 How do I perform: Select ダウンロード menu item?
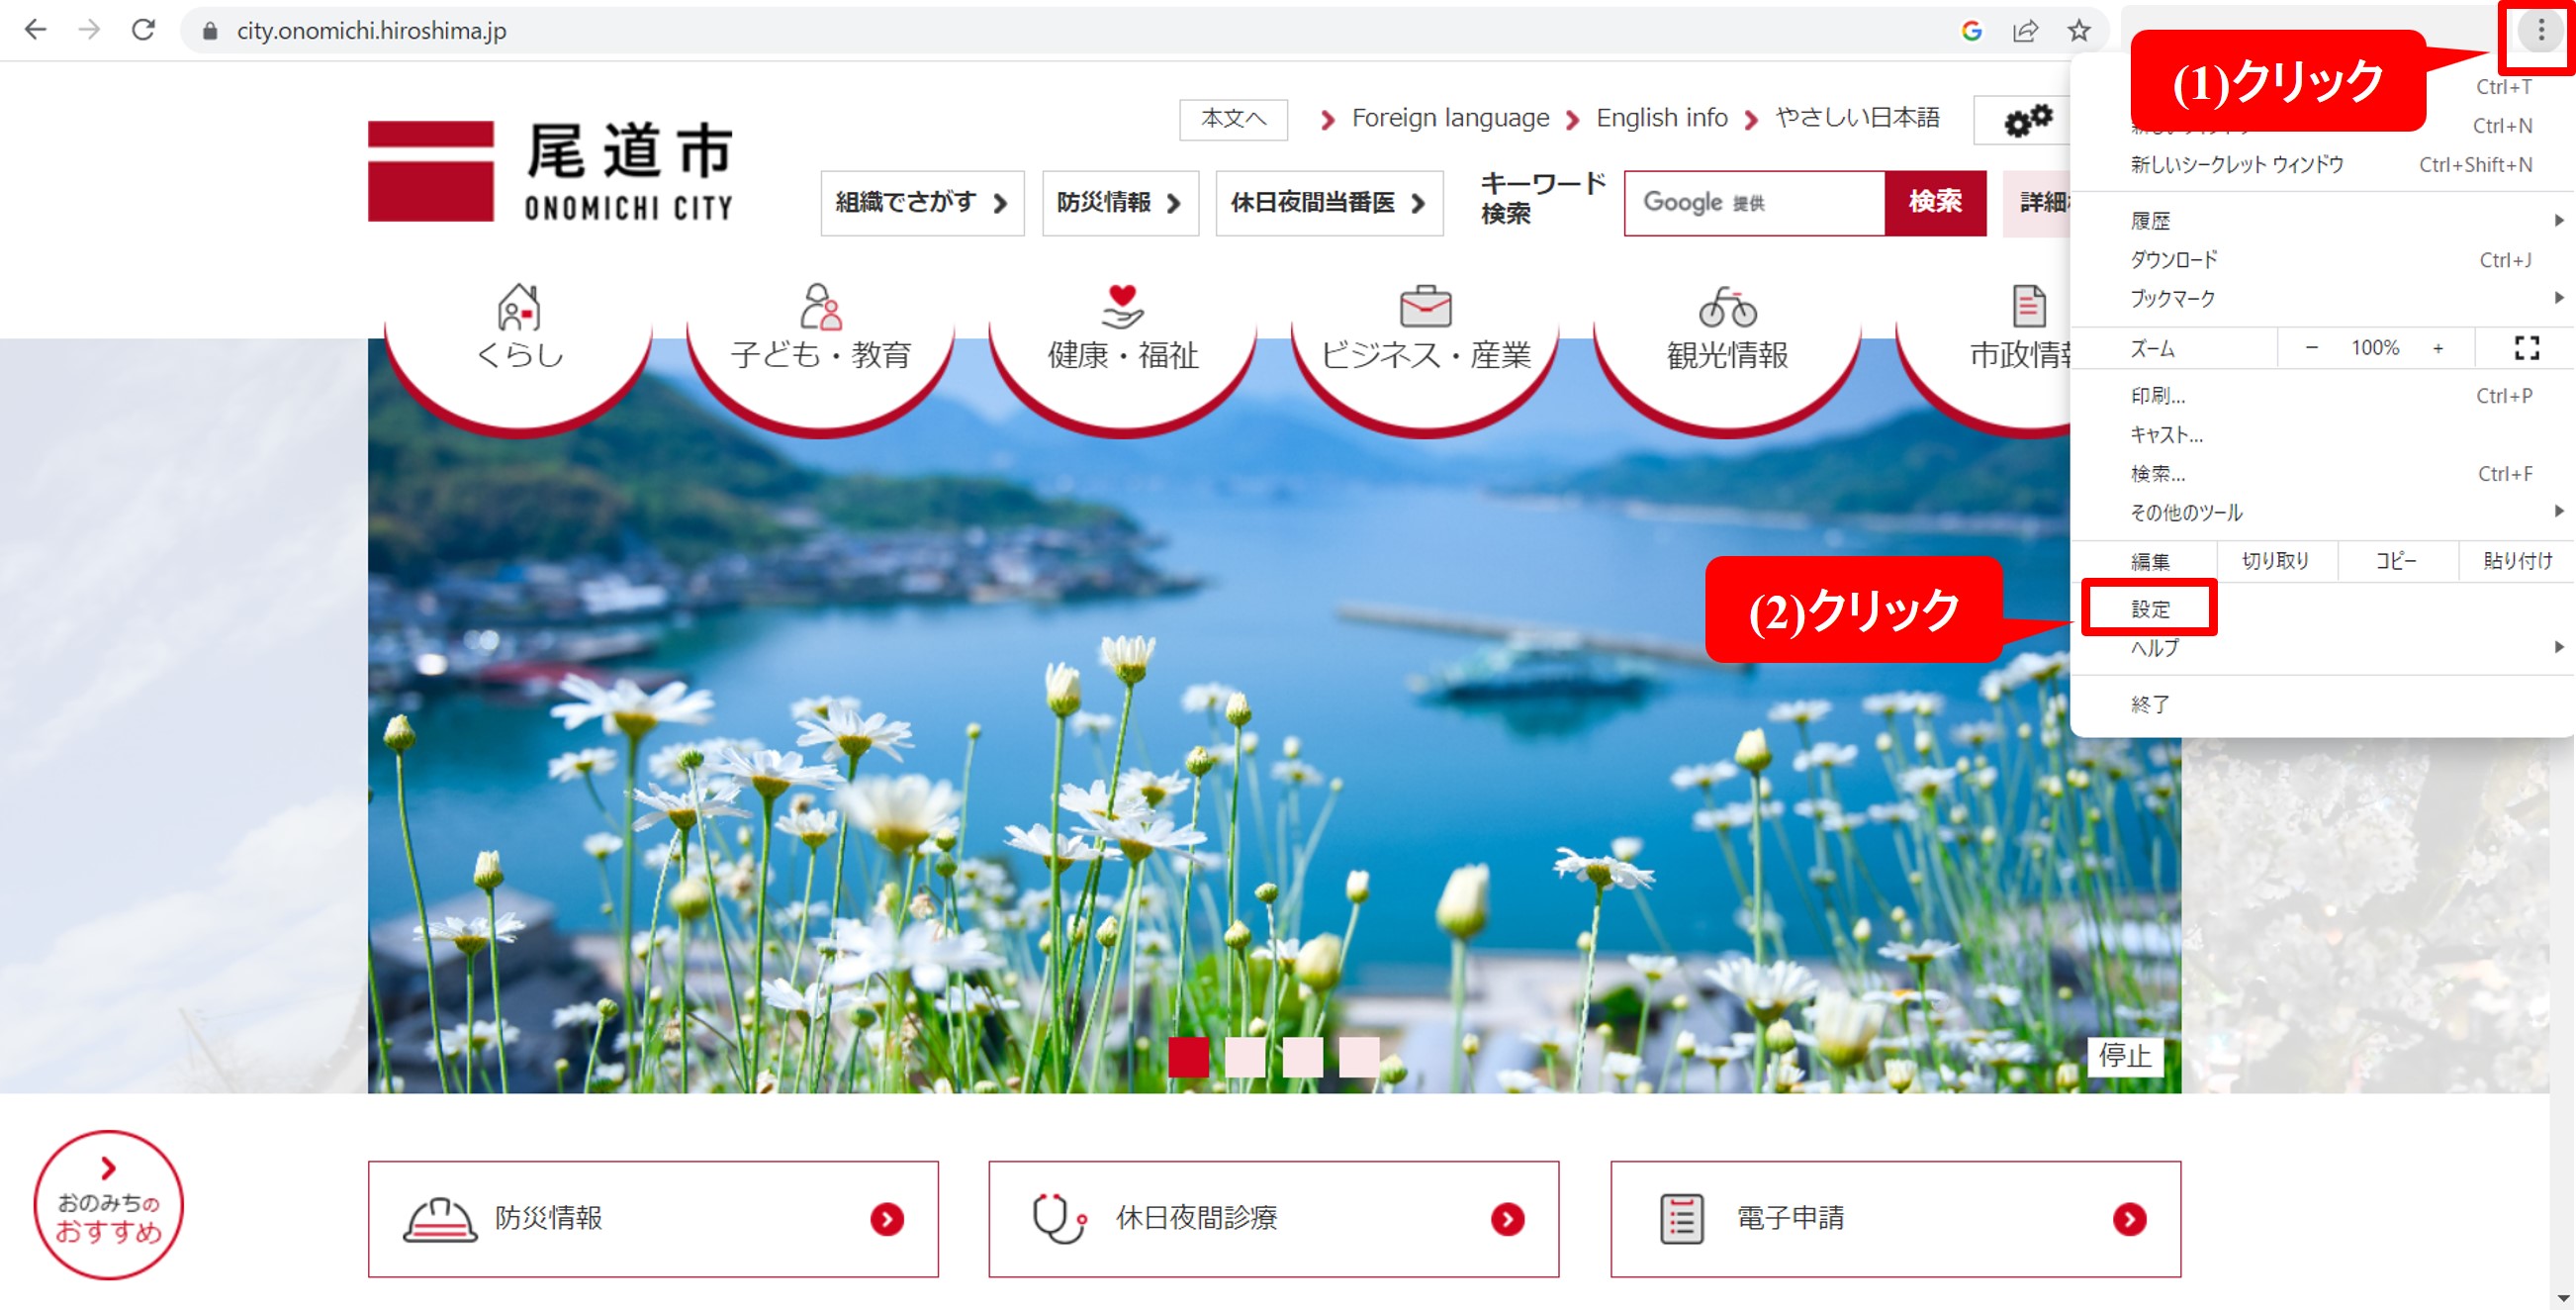[x=2322, y=260]
